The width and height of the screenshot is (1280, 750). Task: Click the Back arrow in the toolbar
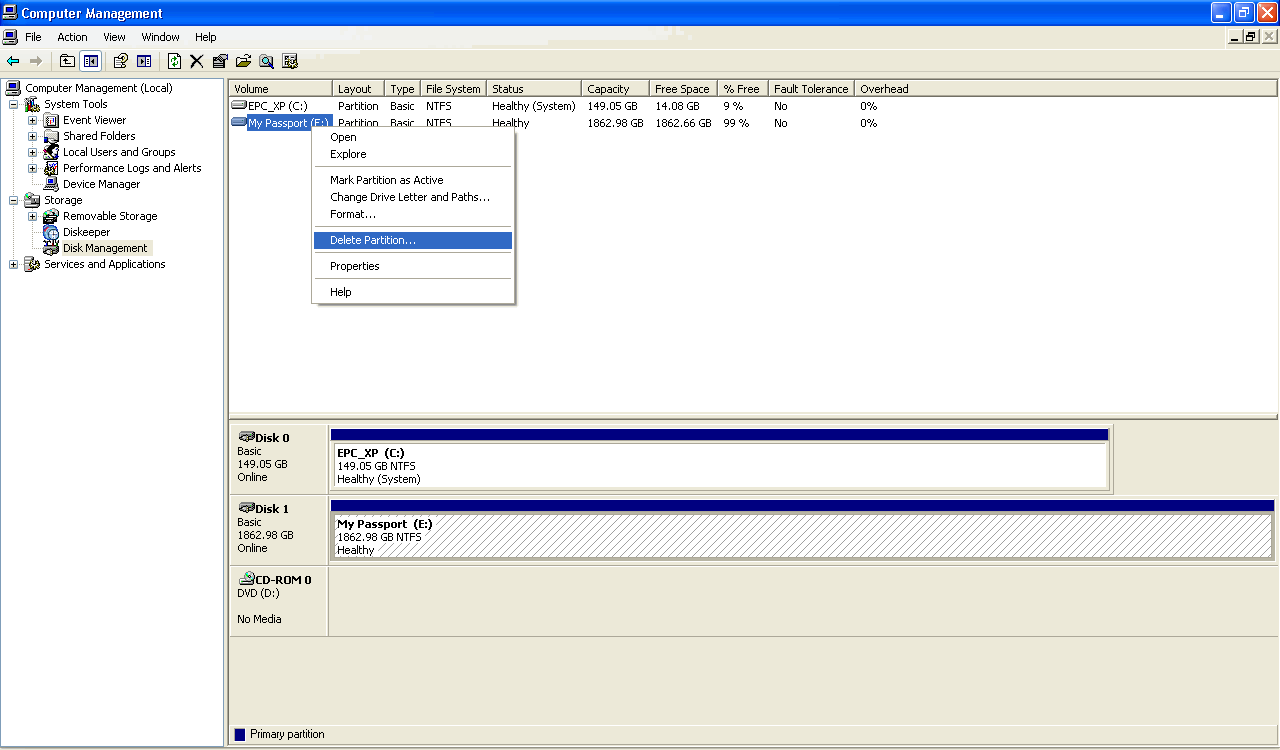point(13,61)
